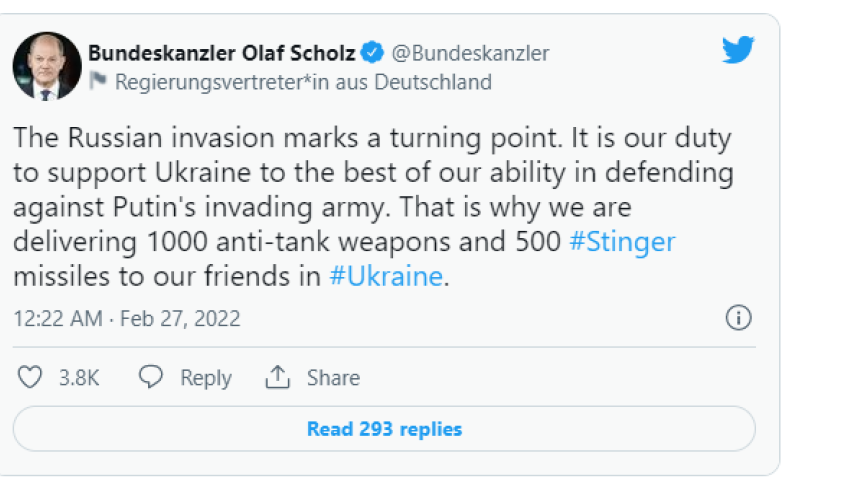Viewport: 857px width, 482px height.
Task: Open the @Bundeskanzler handle
Action: click(x=469, y=53)
